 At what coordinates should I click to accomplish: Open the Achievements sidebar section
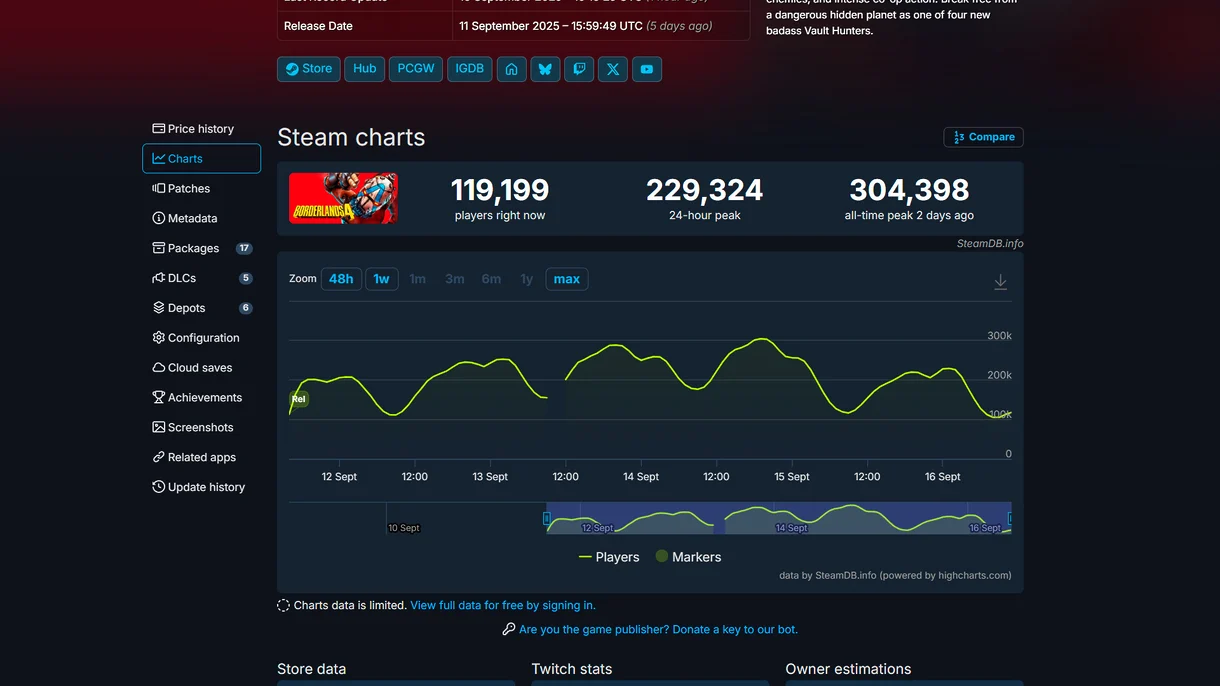click(204, 397)
